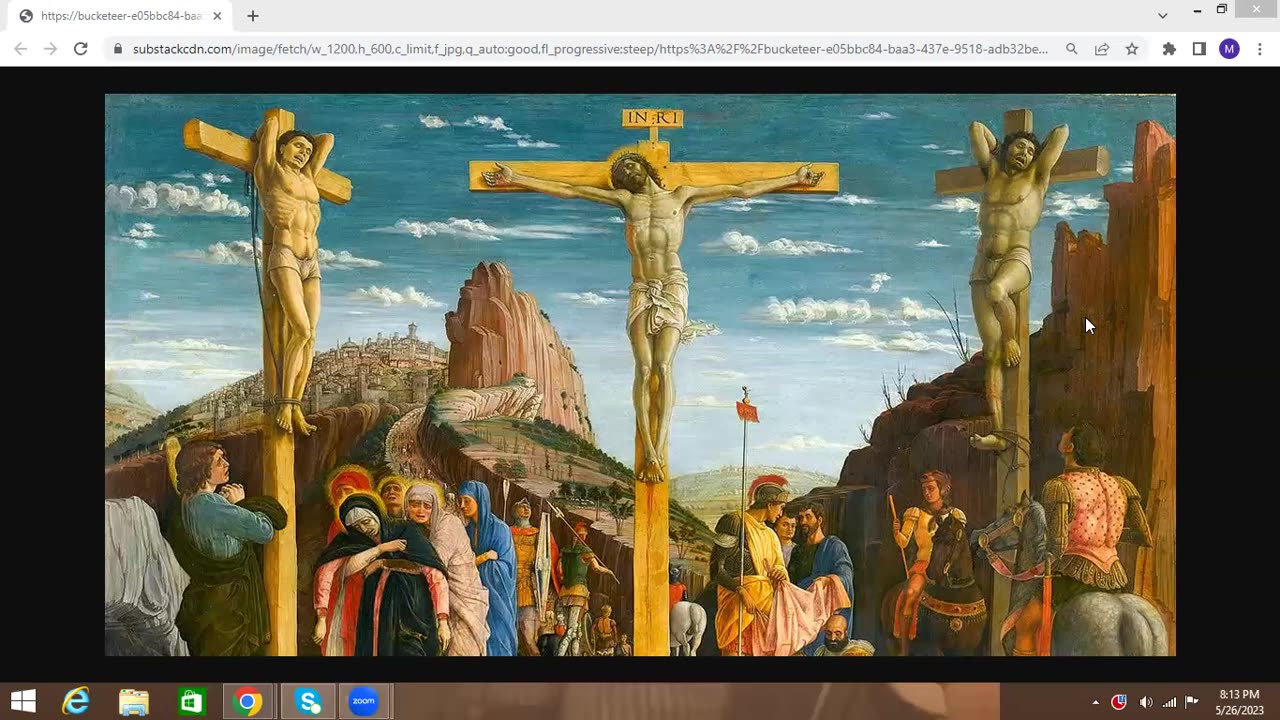View site information via lock icon

click(x=118, y=48)
